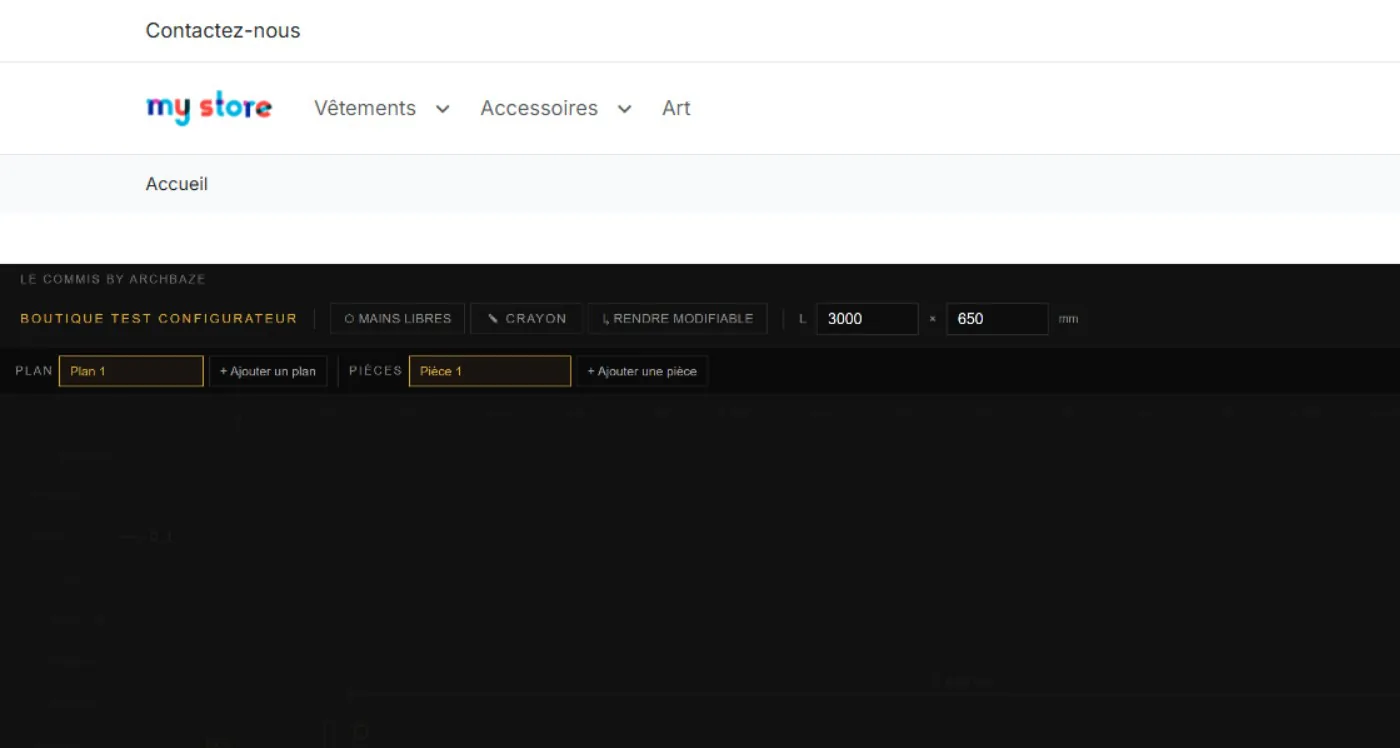Viewport: 1400px width, 748px height.
Task: Open the Contactez-nous link
Action: point(223,31)
